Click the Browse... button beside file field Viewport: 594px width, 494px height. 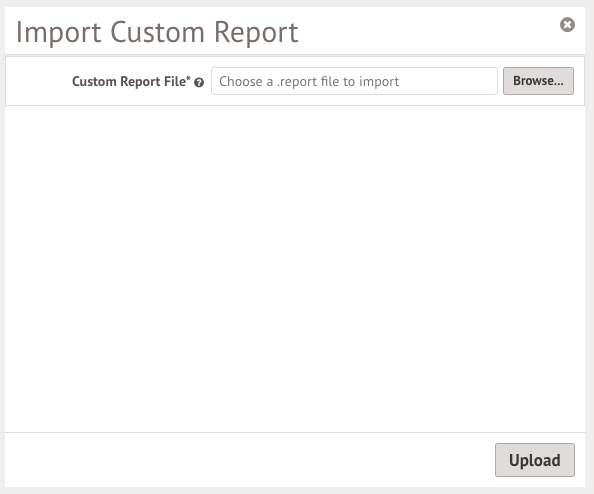pyautogui.click(x=538, y=81)
